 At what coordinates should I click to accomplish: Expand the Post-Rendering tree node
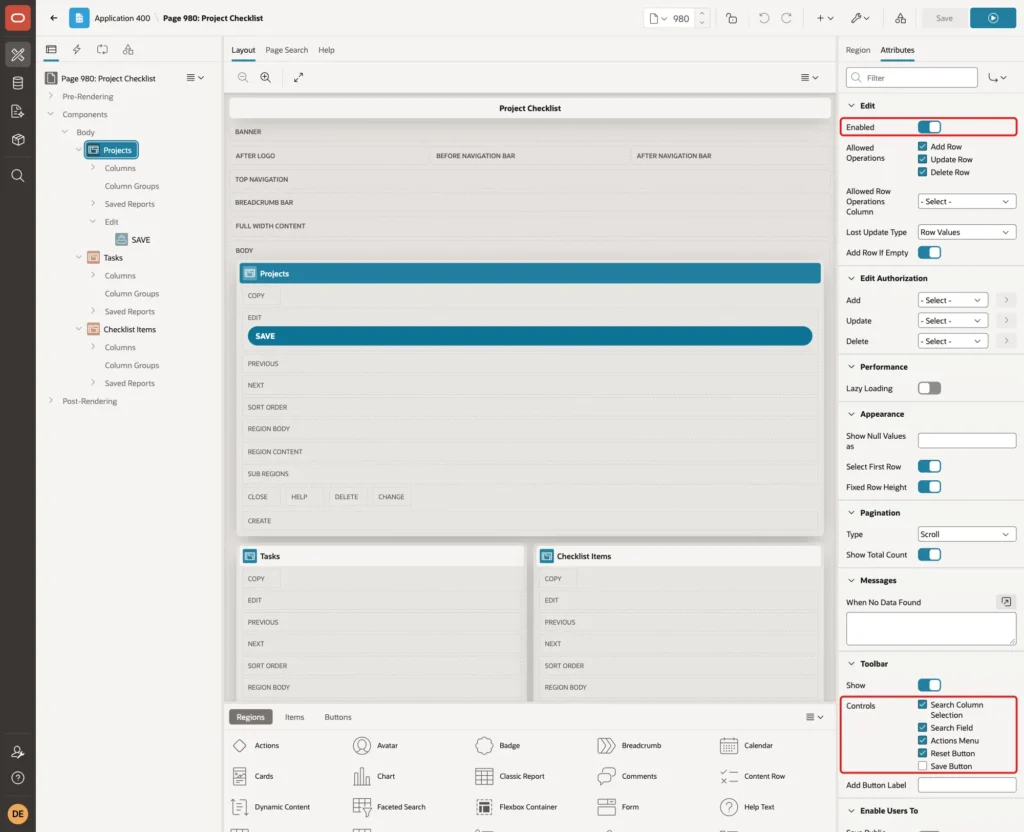pos(51,400)
